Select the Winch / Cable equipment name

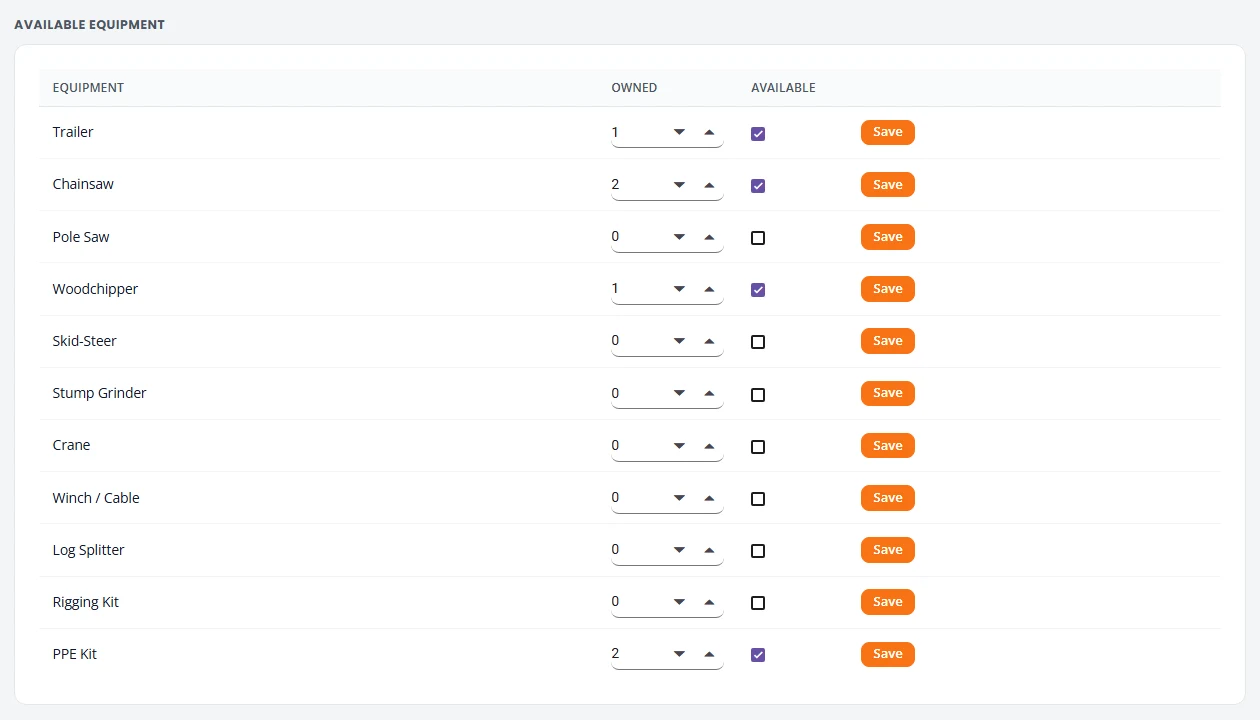[x=96, y=498]
